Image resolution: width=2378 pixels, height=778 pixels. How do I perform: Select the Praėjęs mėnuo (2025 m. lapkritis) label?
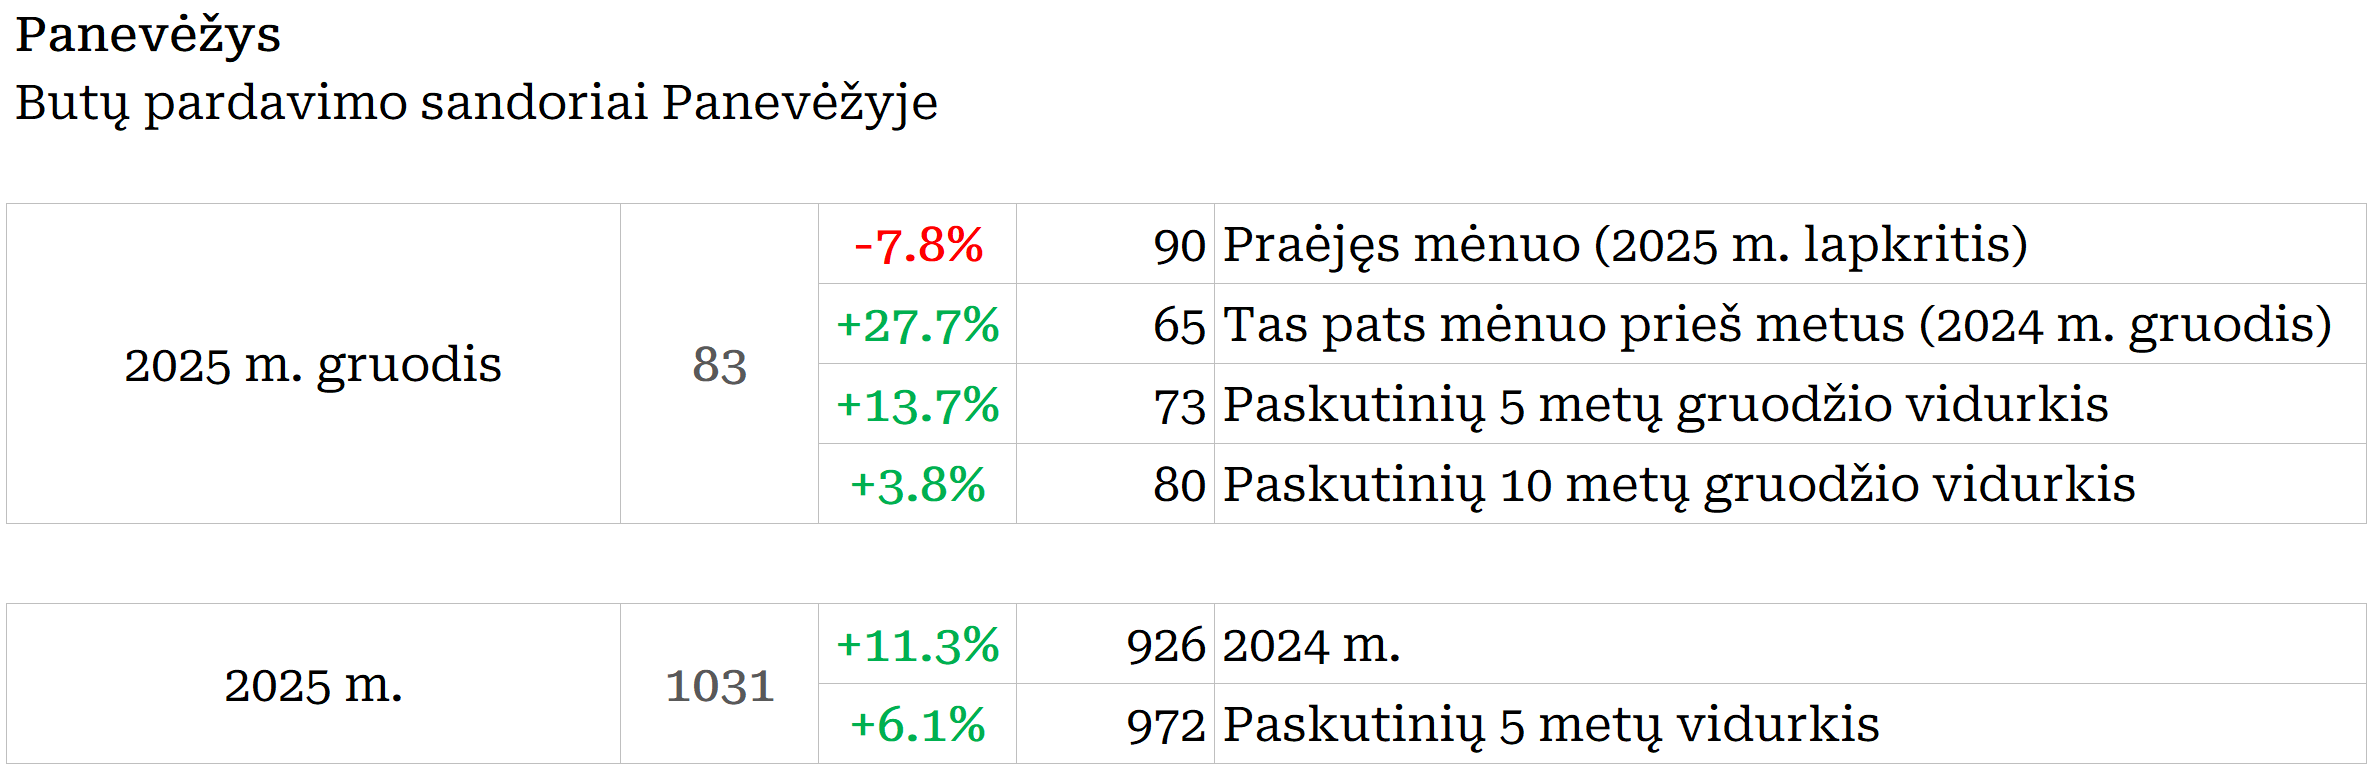(x=1625, y=245)
